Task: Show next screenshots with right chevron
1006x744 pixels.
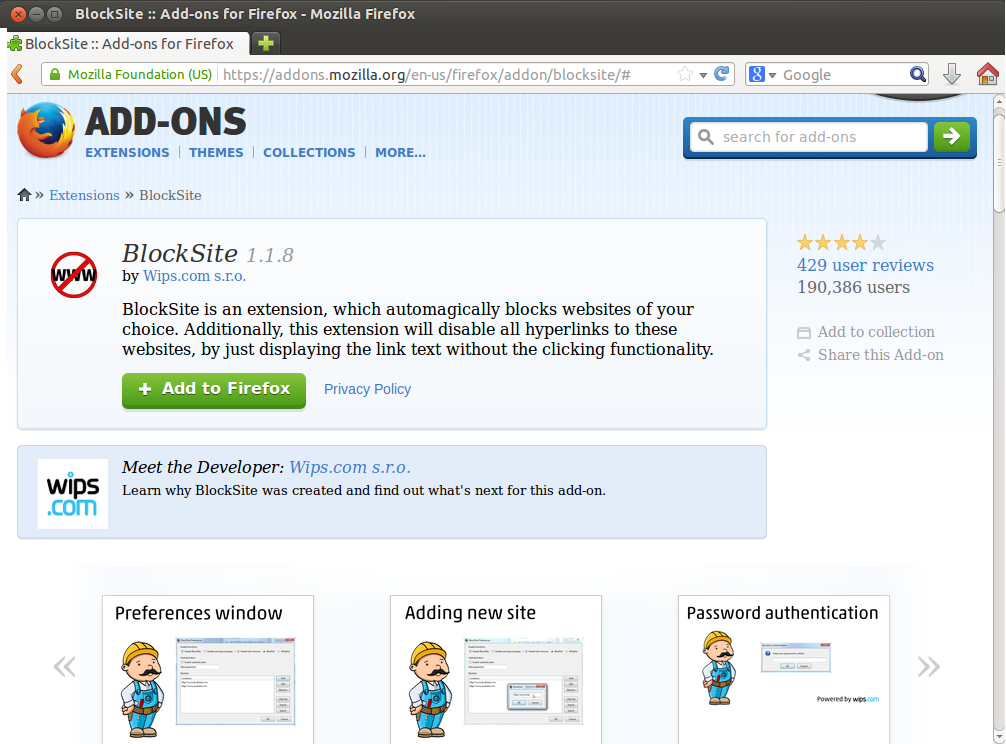Action: [928, 666]
